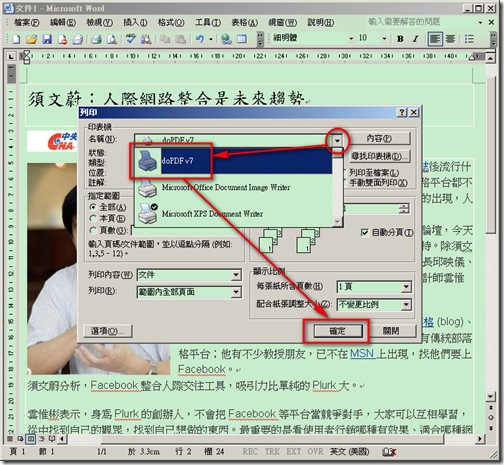Click the Research icon beside spell check
This screenshot has height=465, width=504.
coord(146,39)
